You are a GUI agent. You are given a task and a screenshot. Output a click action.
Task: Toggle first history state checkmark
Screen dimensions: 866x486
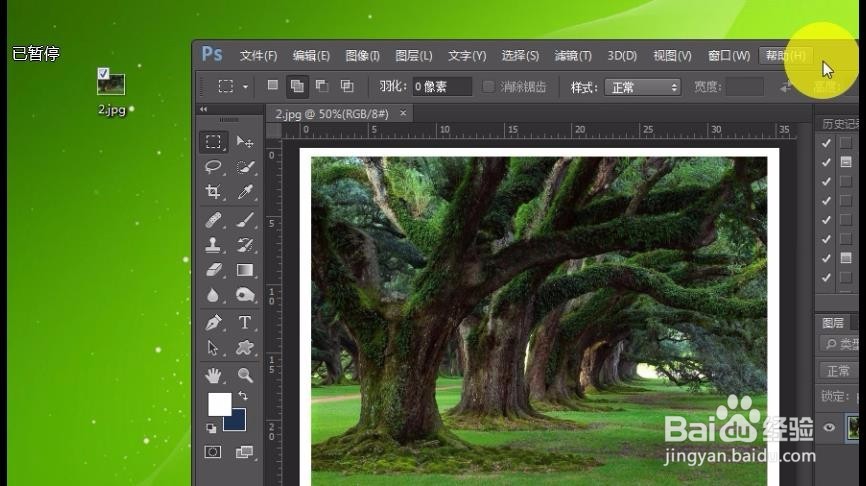tap(826, 143)
